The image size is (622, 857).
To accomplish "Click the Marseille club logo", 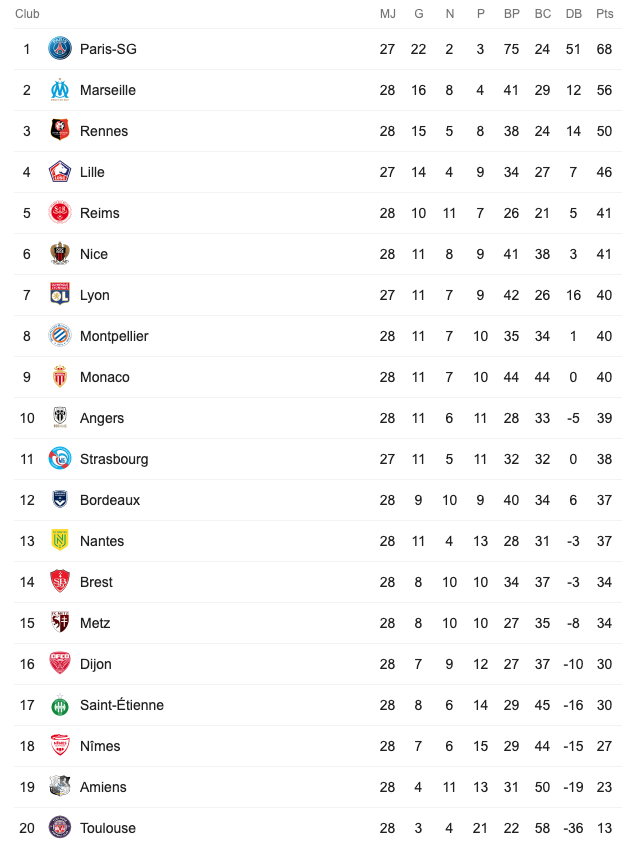I will 60,90.
